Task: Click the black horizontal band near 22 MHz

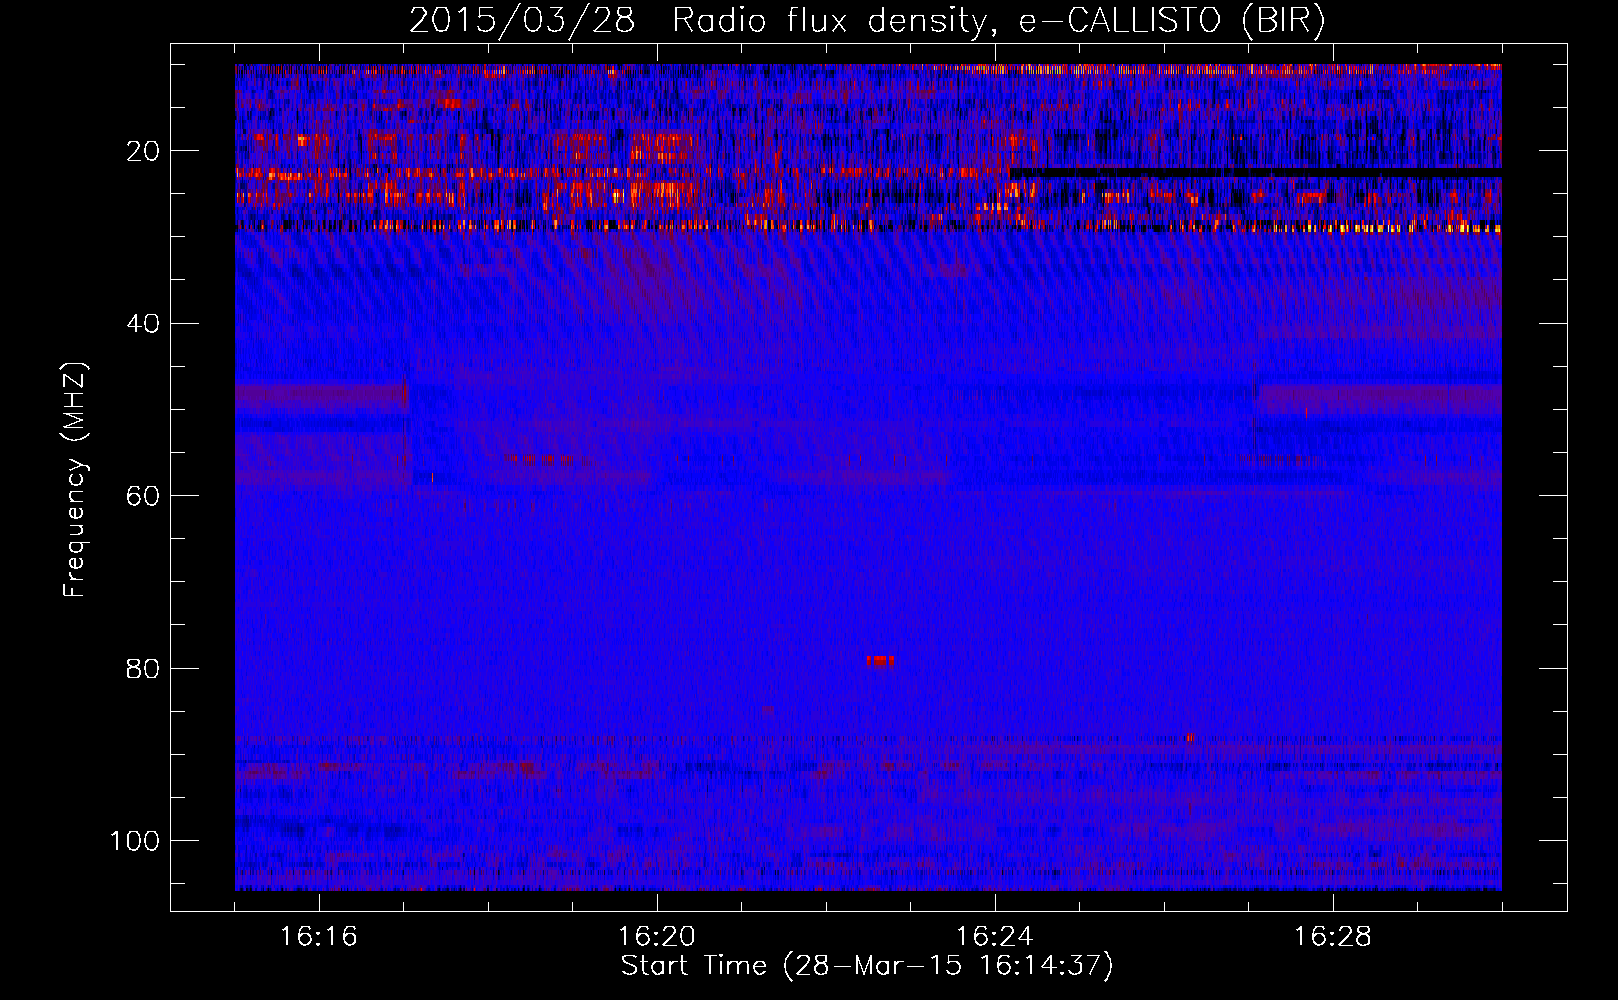Action: tap(1255, 173)
